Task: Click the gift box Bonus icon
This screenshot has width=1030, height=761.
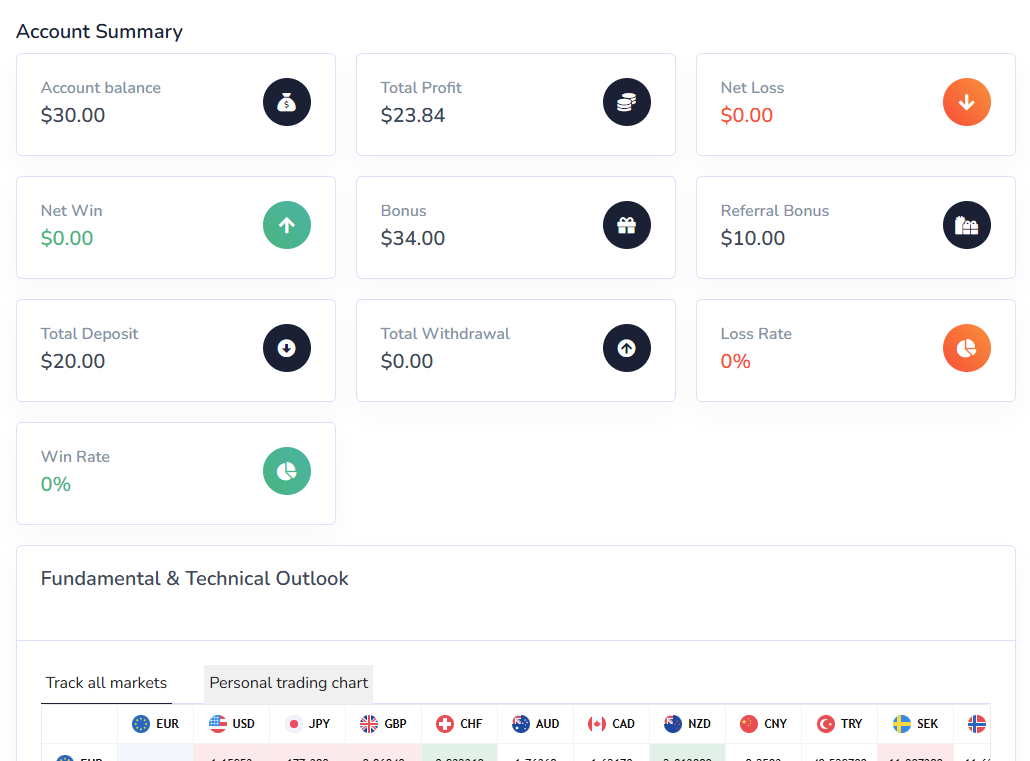Action: tap(627, 225)
